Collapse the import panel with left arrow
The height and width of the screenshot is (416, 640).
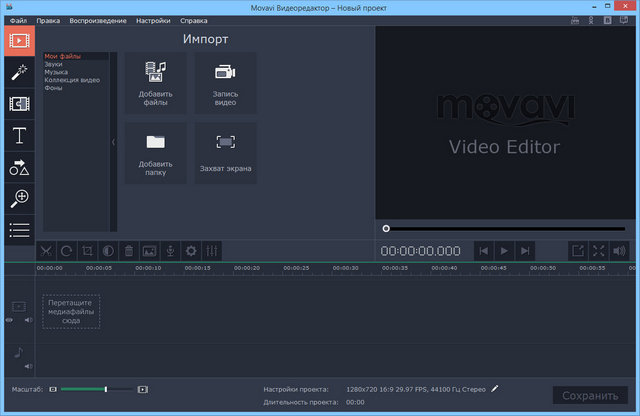(113, 142)
